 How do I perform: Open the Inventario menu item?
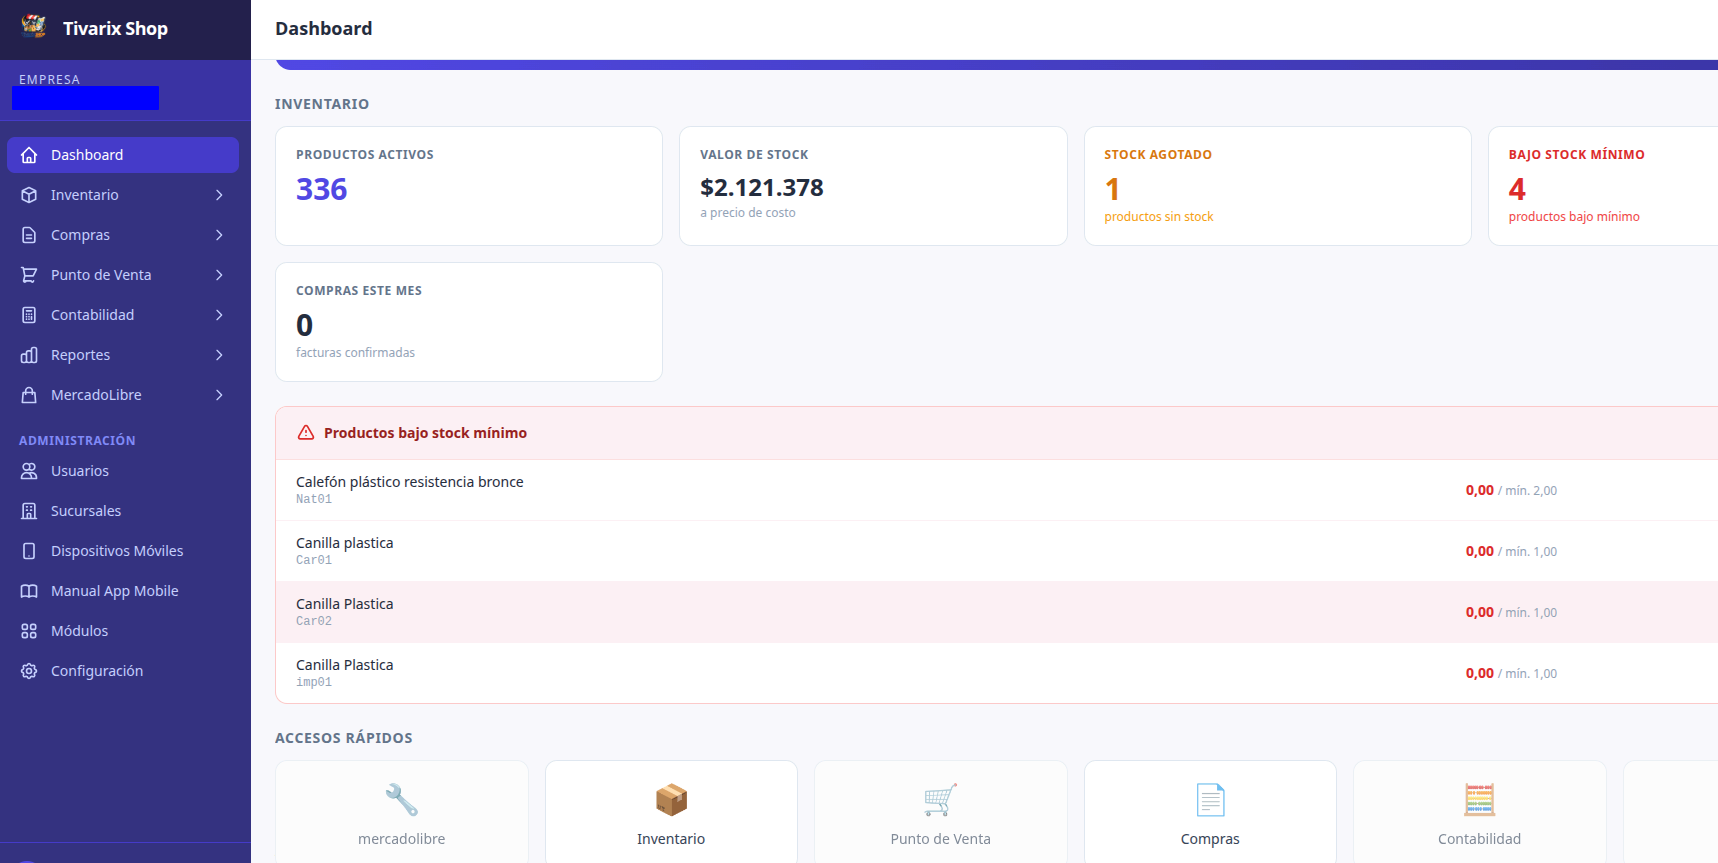[x=123, y=195]
